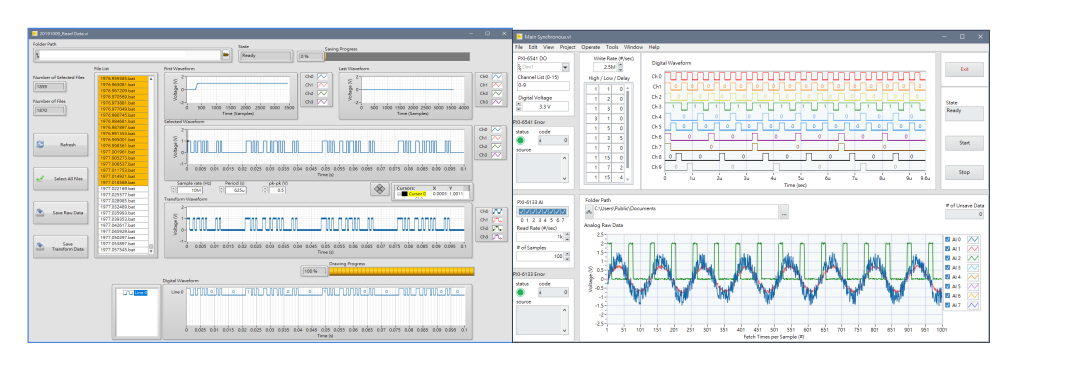Click the Channel List (0-15) input field
This screenshot has width=1076, height=373.
coord(543,86)
